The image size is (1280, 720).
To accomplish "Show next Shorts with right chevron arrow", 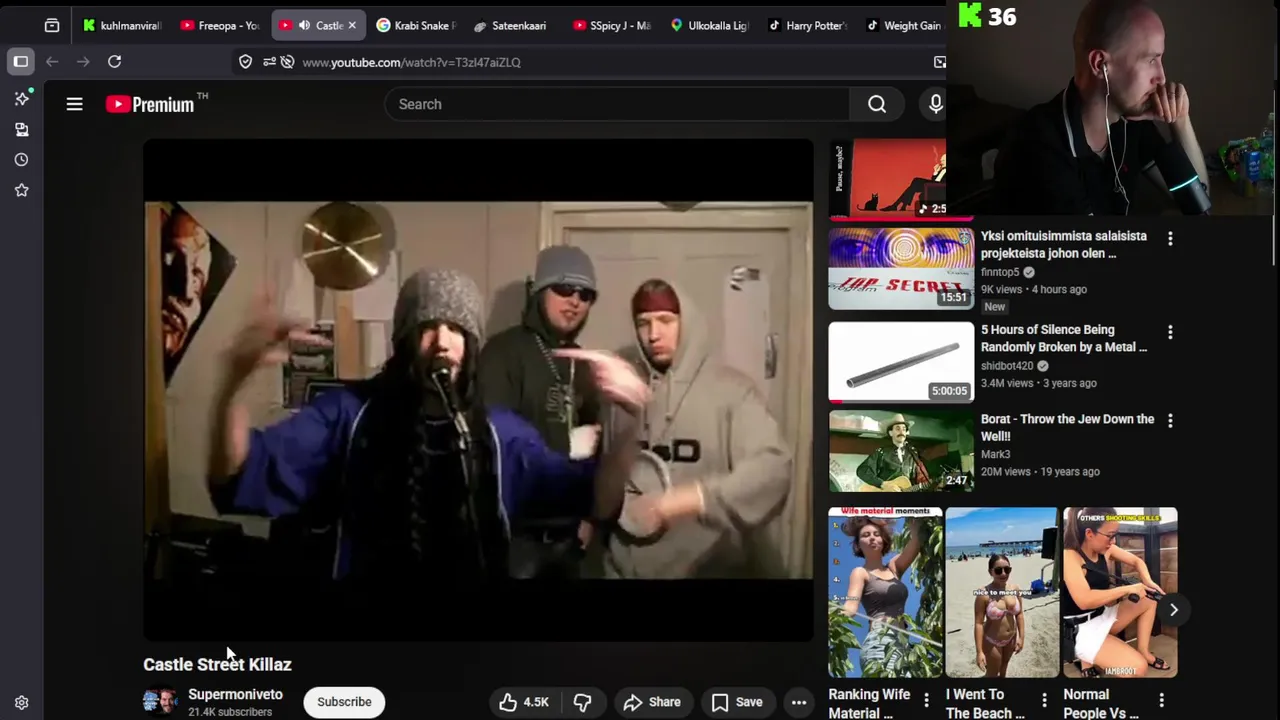I will [1173, 609].
